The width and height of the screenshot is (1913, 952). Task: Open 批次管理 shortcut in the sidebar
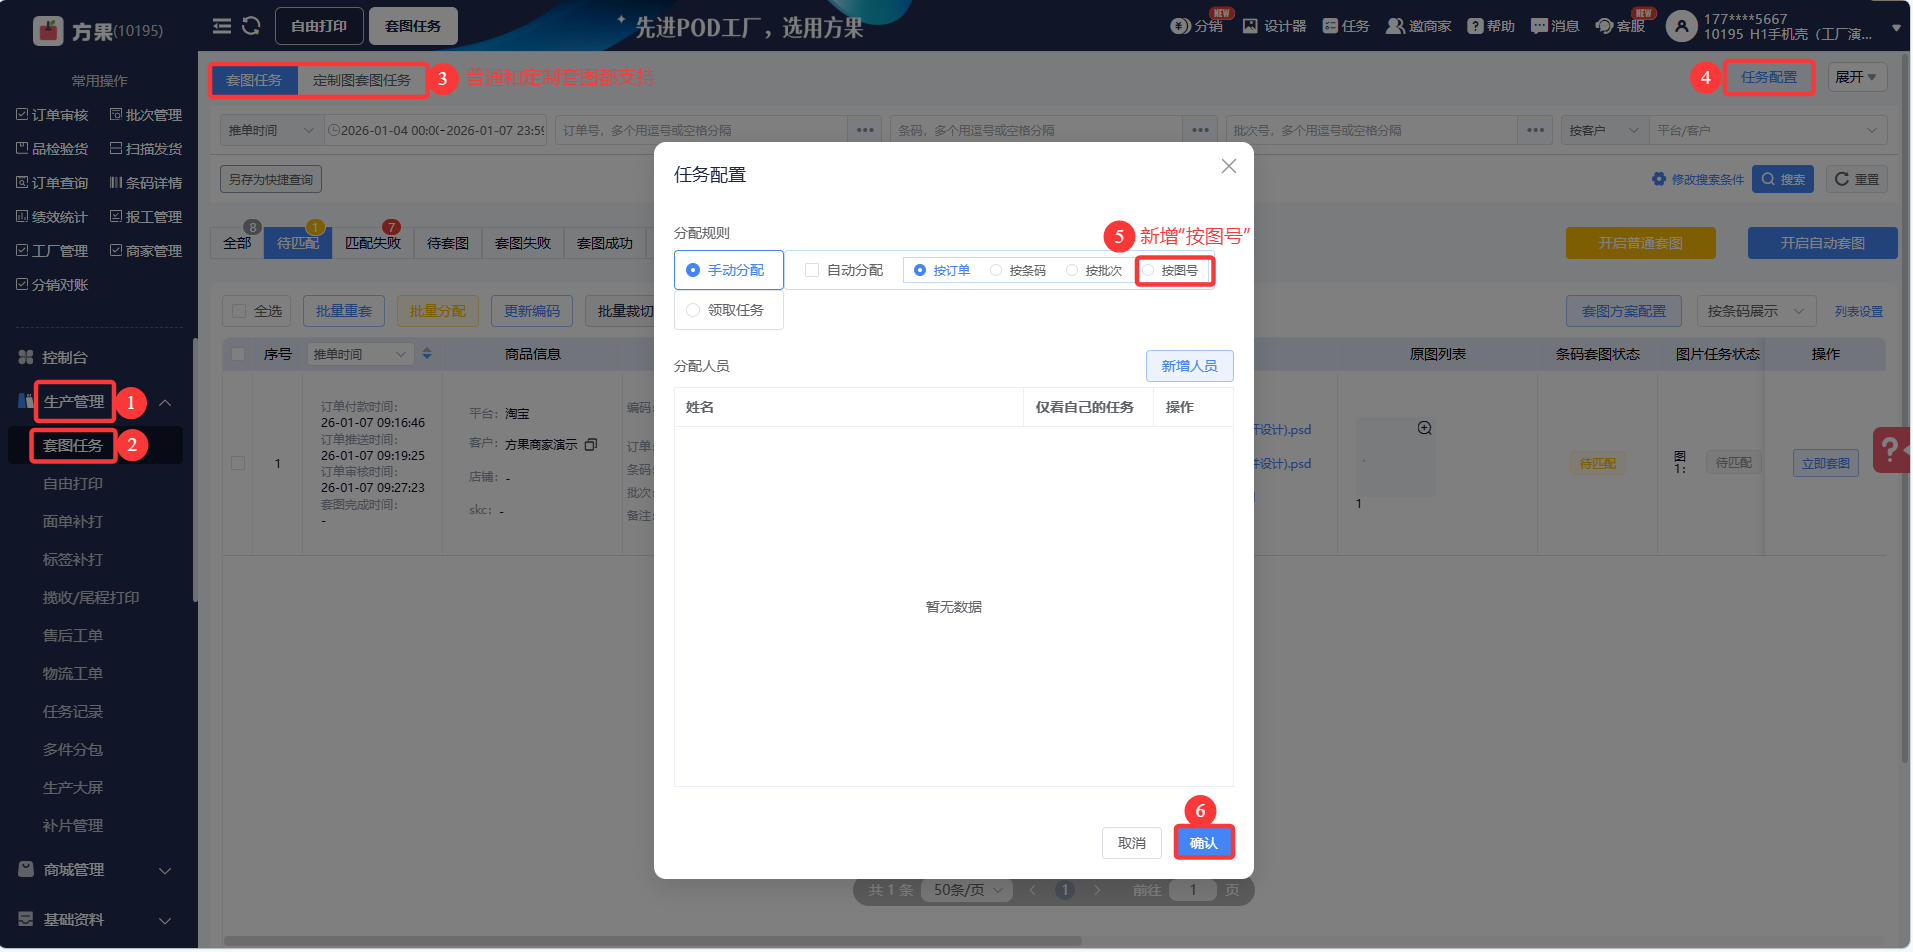[146, 115]
